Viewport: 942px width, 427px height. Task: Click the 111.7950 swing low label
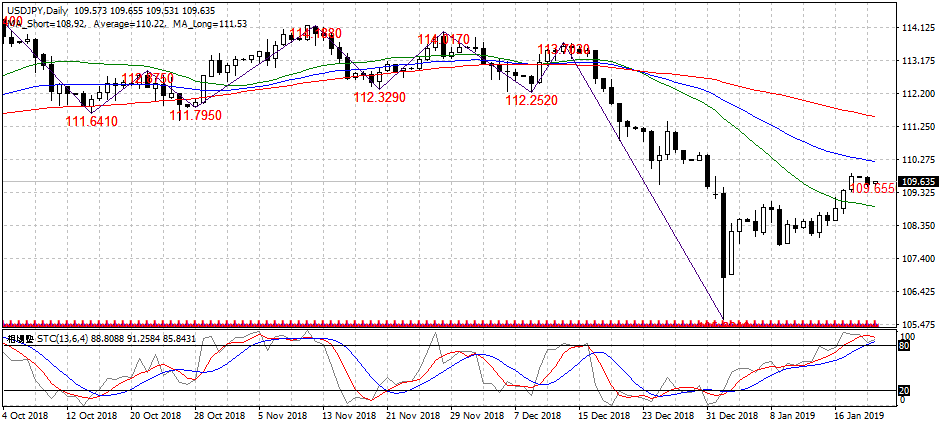point(195,115)
